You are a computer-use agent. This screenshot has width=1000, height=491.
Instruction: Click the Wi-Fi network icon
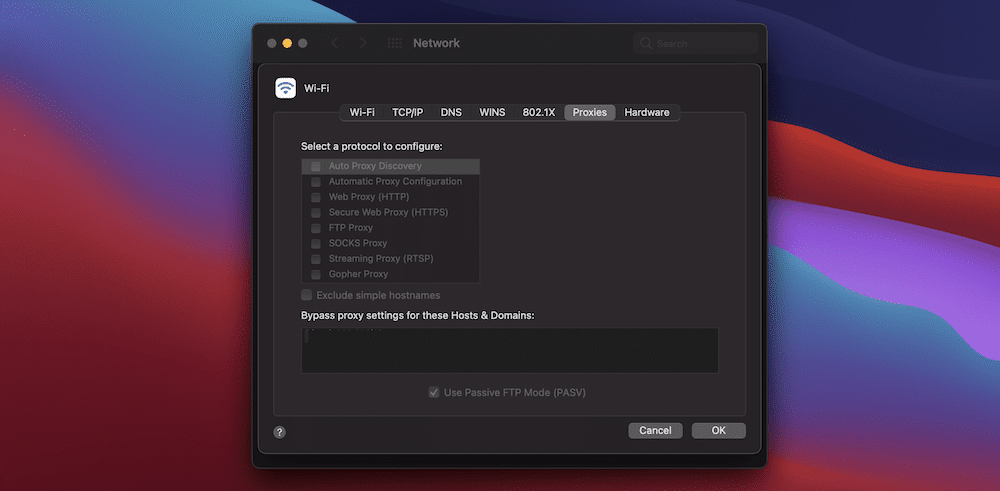tap(286, 88)
